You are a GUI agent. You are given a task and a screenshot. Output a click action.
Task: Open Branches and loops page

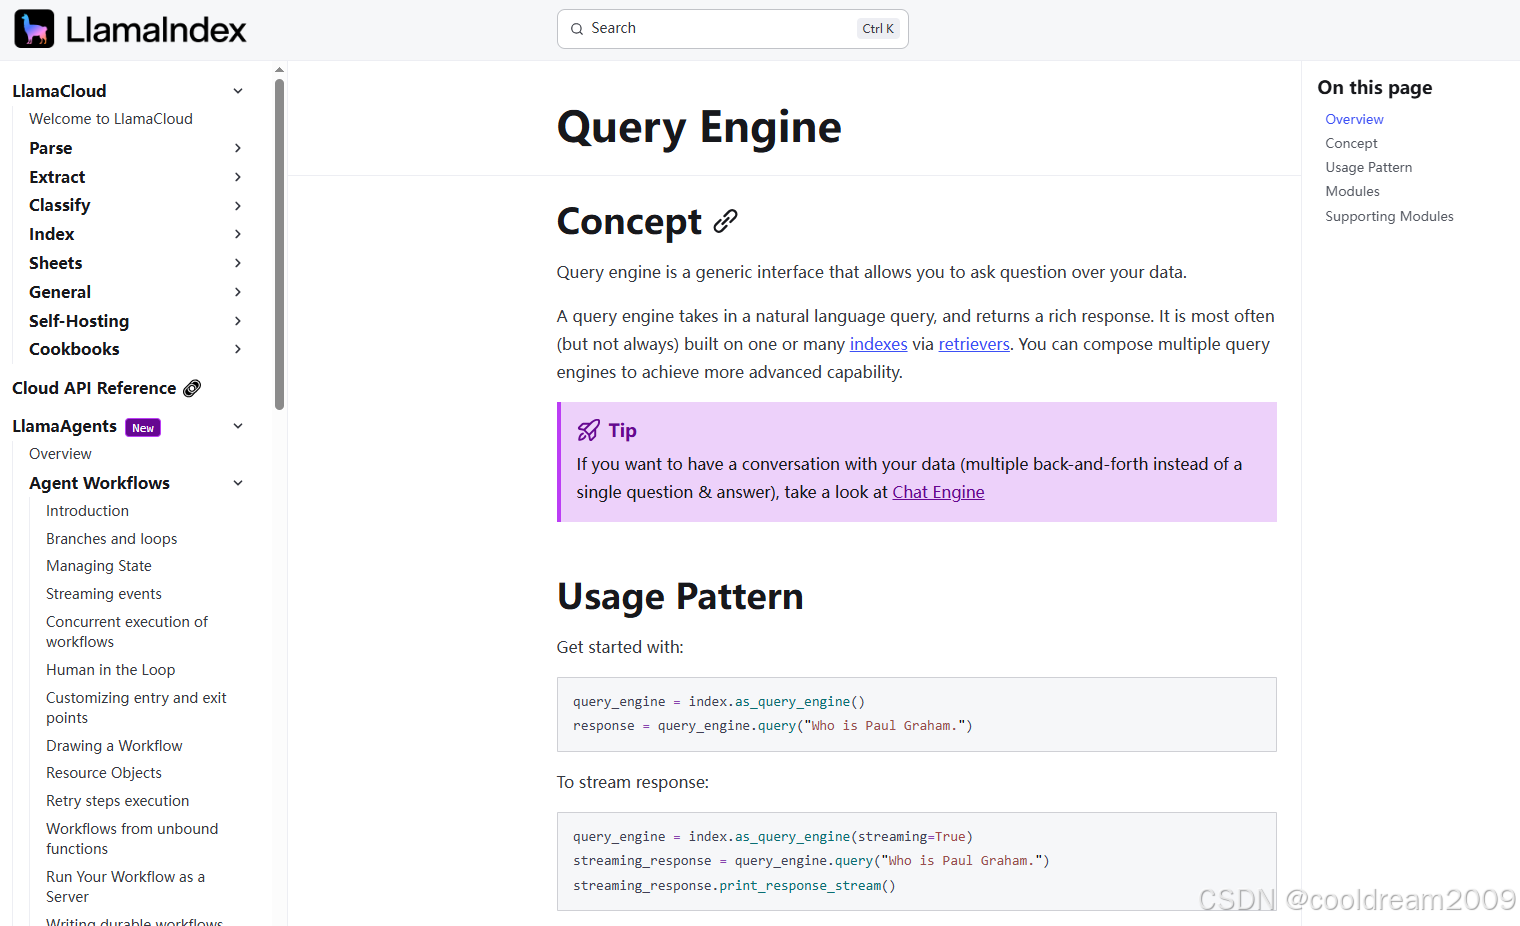click(x=111, y=539)
